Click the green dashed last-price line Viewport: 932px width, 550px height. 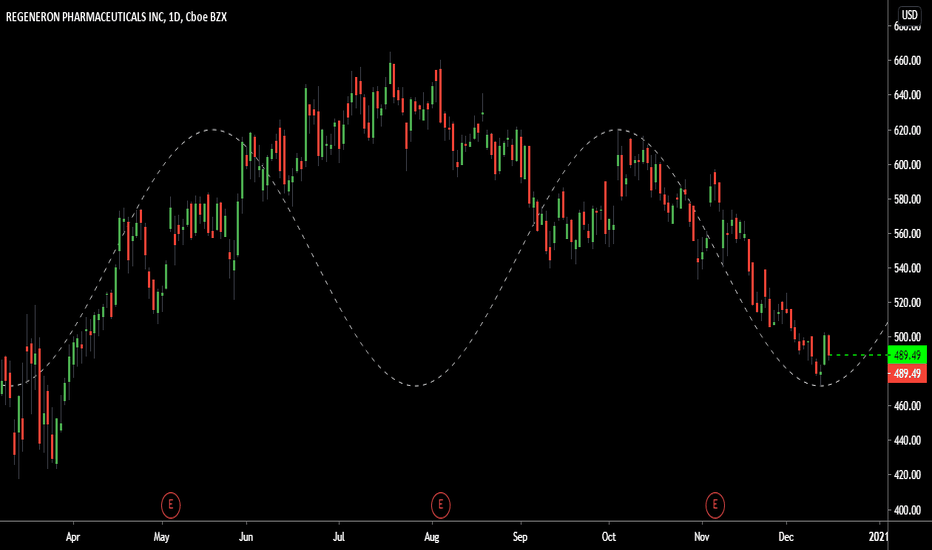(858, 355)
